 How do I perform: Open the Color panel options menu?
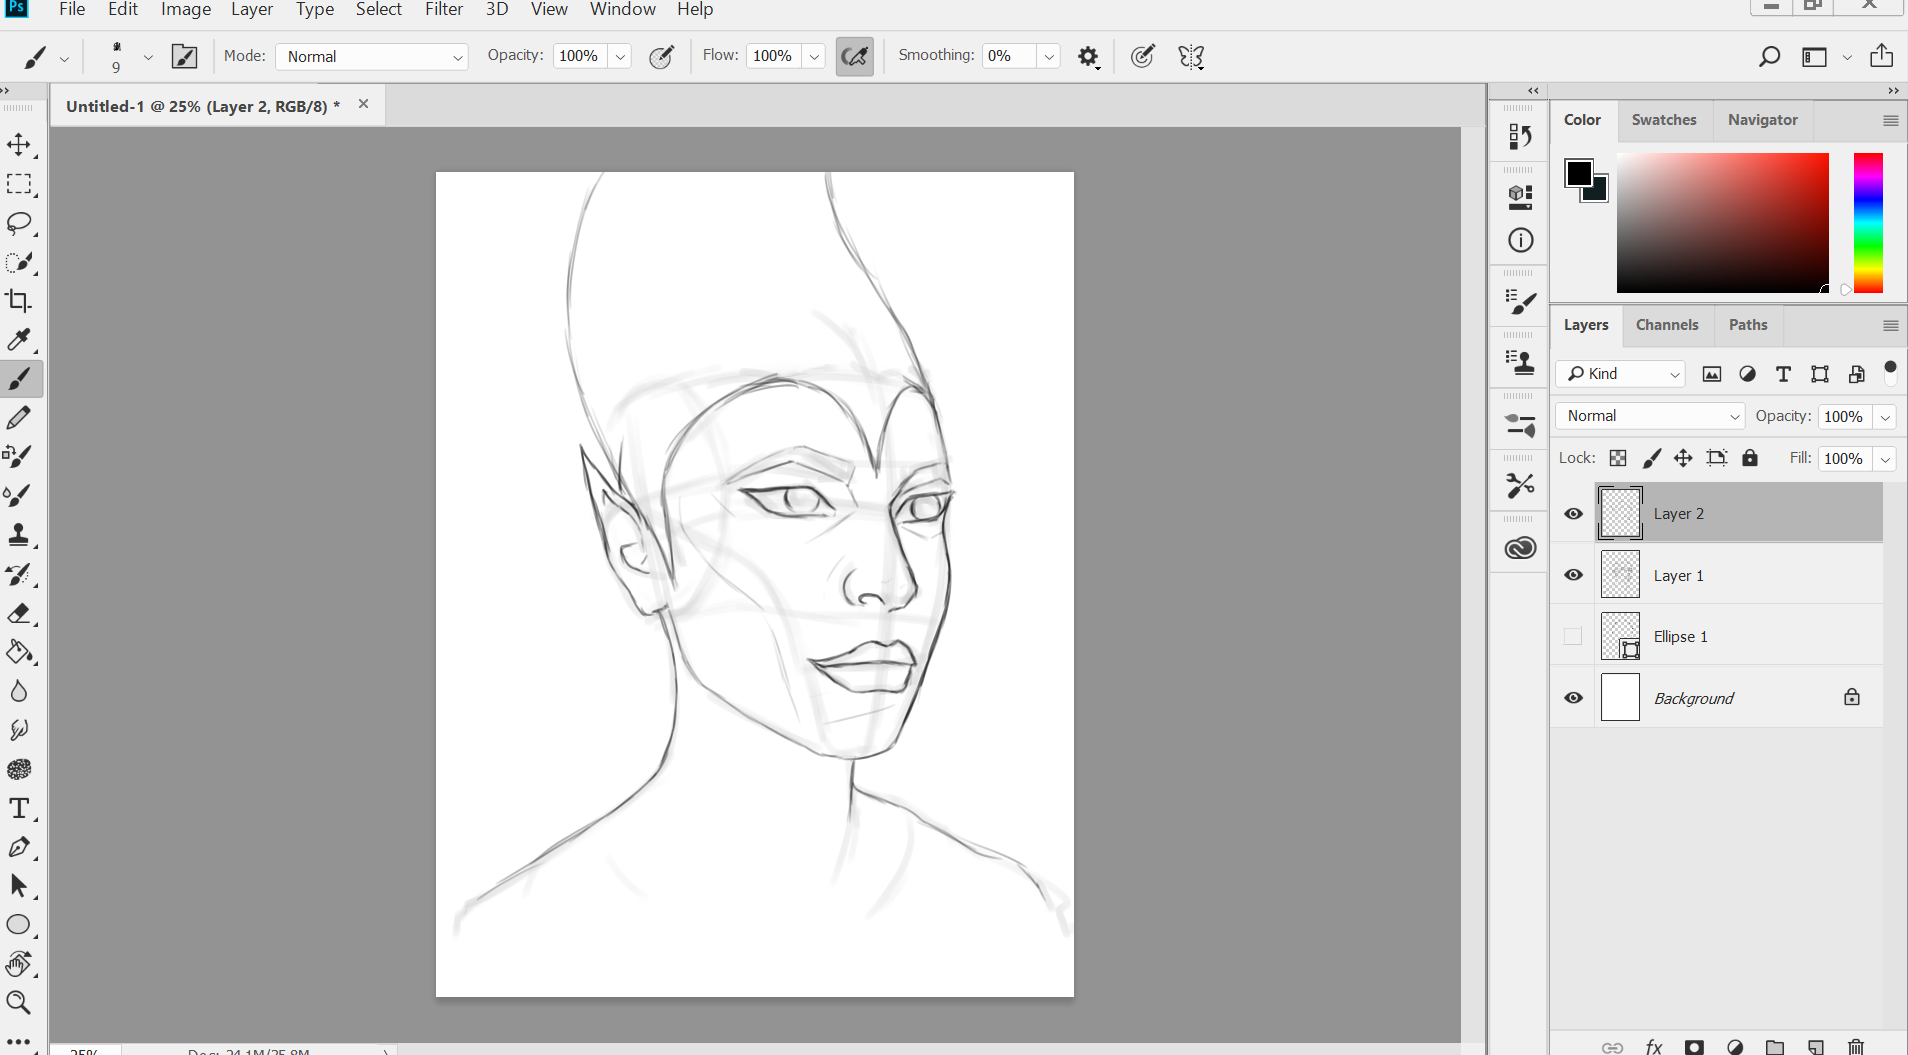coord(1890,121)
